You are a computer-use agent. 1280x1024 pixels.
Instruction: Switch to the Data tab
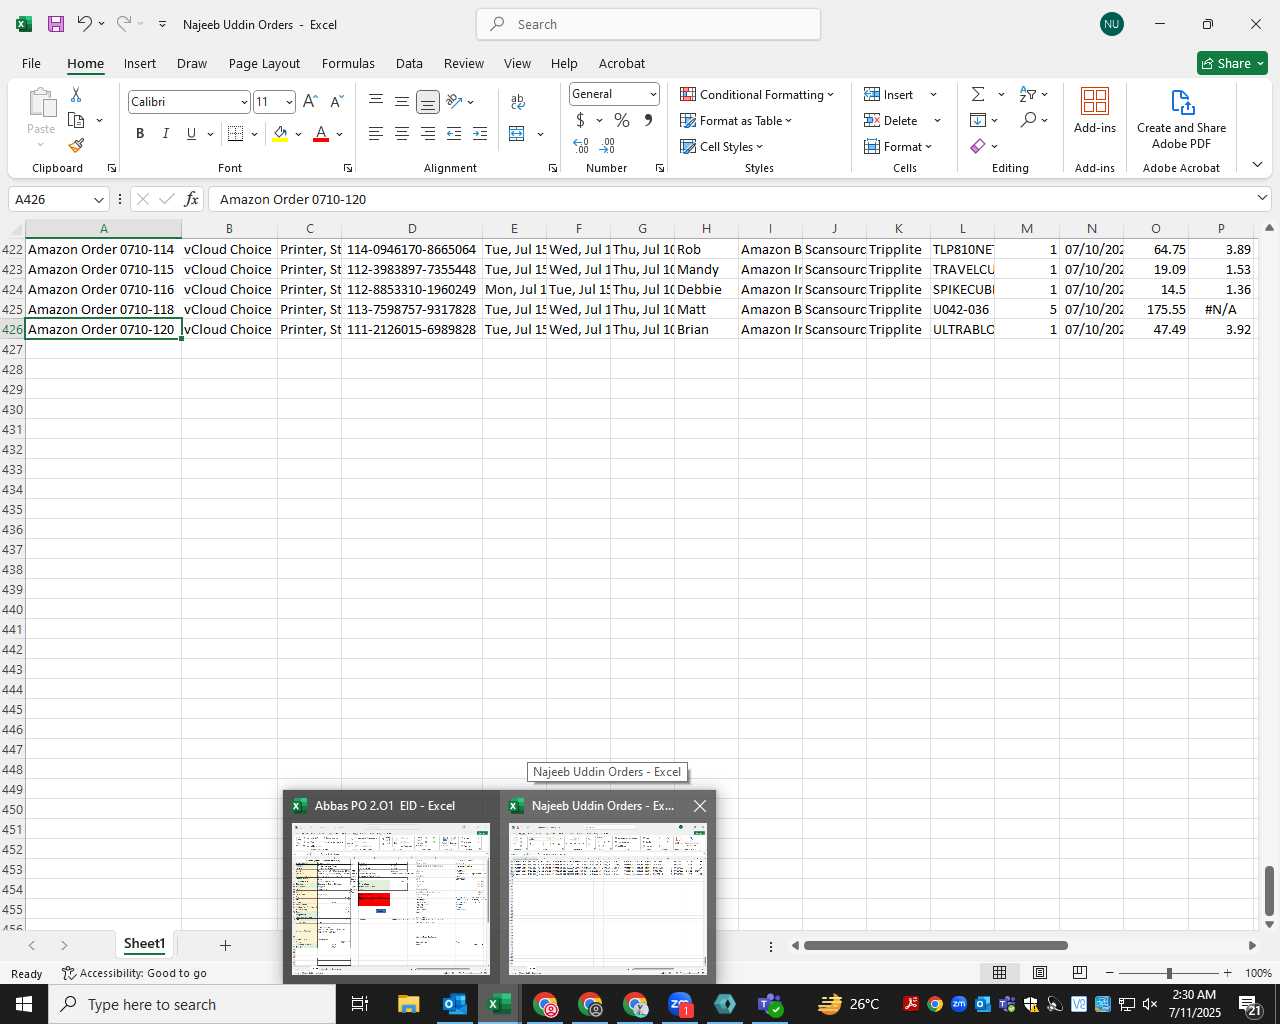[409, 63]
